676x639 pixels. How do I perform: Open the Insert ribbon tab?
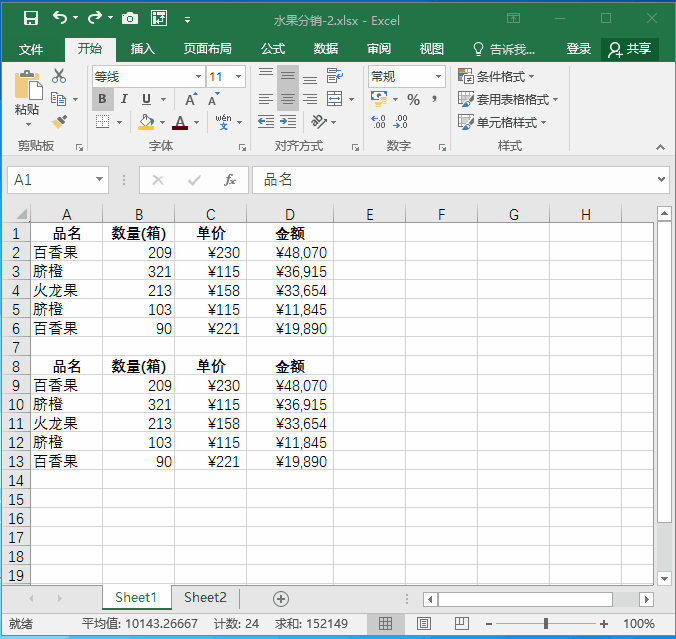pyautogui.click(x=143, y=49)
